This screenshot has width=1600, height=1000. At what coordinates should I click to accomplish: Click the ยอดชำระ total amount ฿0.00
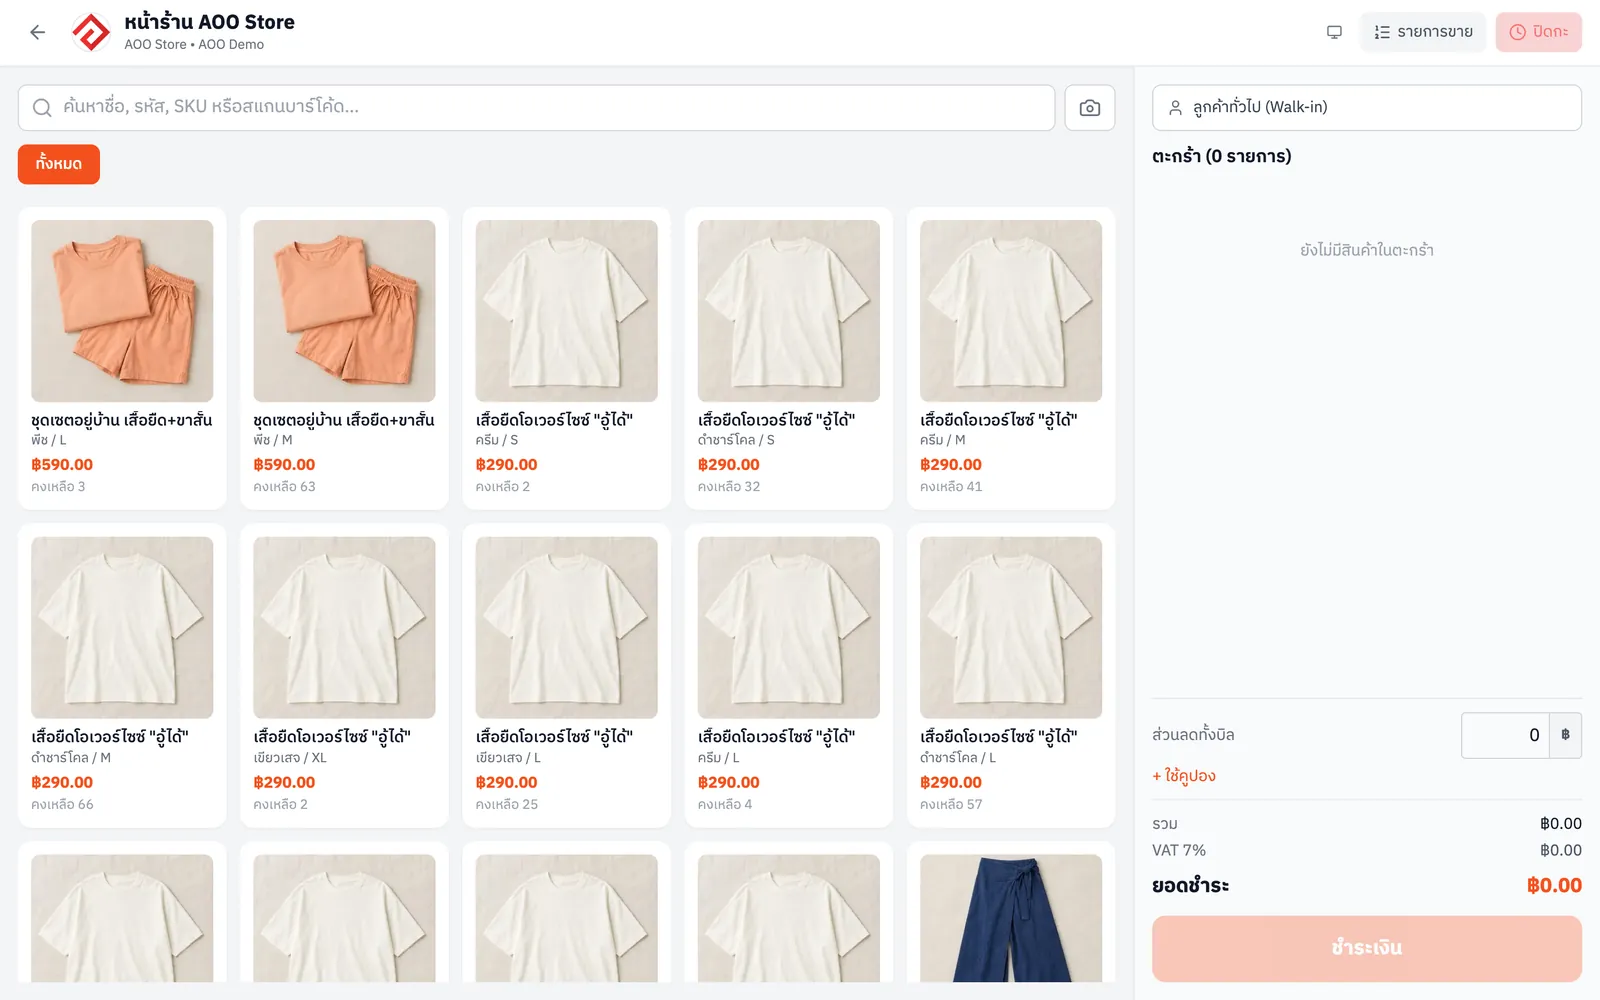point(1554,885)
